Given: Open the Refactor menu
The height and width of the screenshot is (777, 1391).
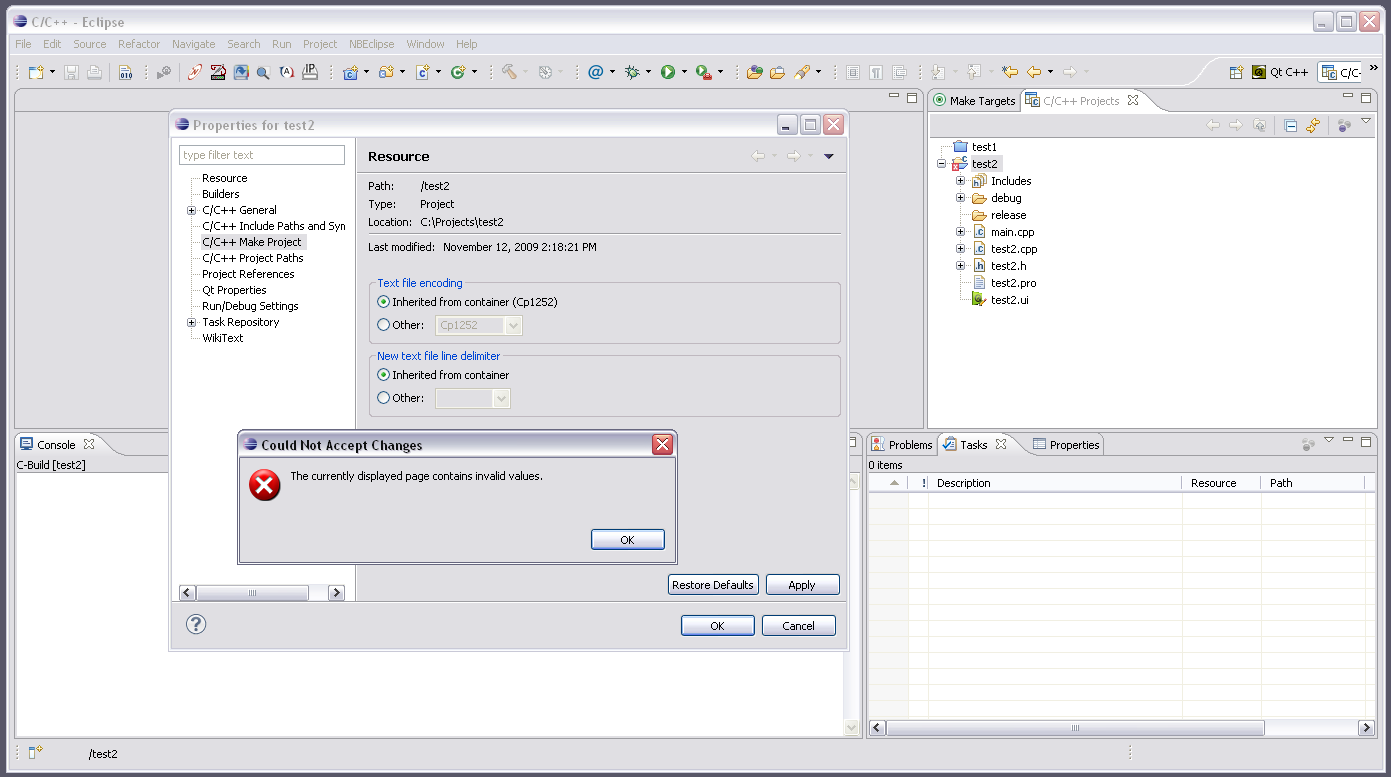Looking at the screenshot, I should click(x=139, y=44).
